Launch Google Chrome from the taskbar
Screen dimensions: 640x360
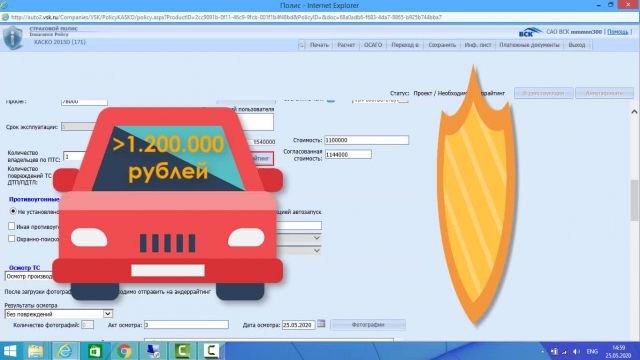[124, 351]
